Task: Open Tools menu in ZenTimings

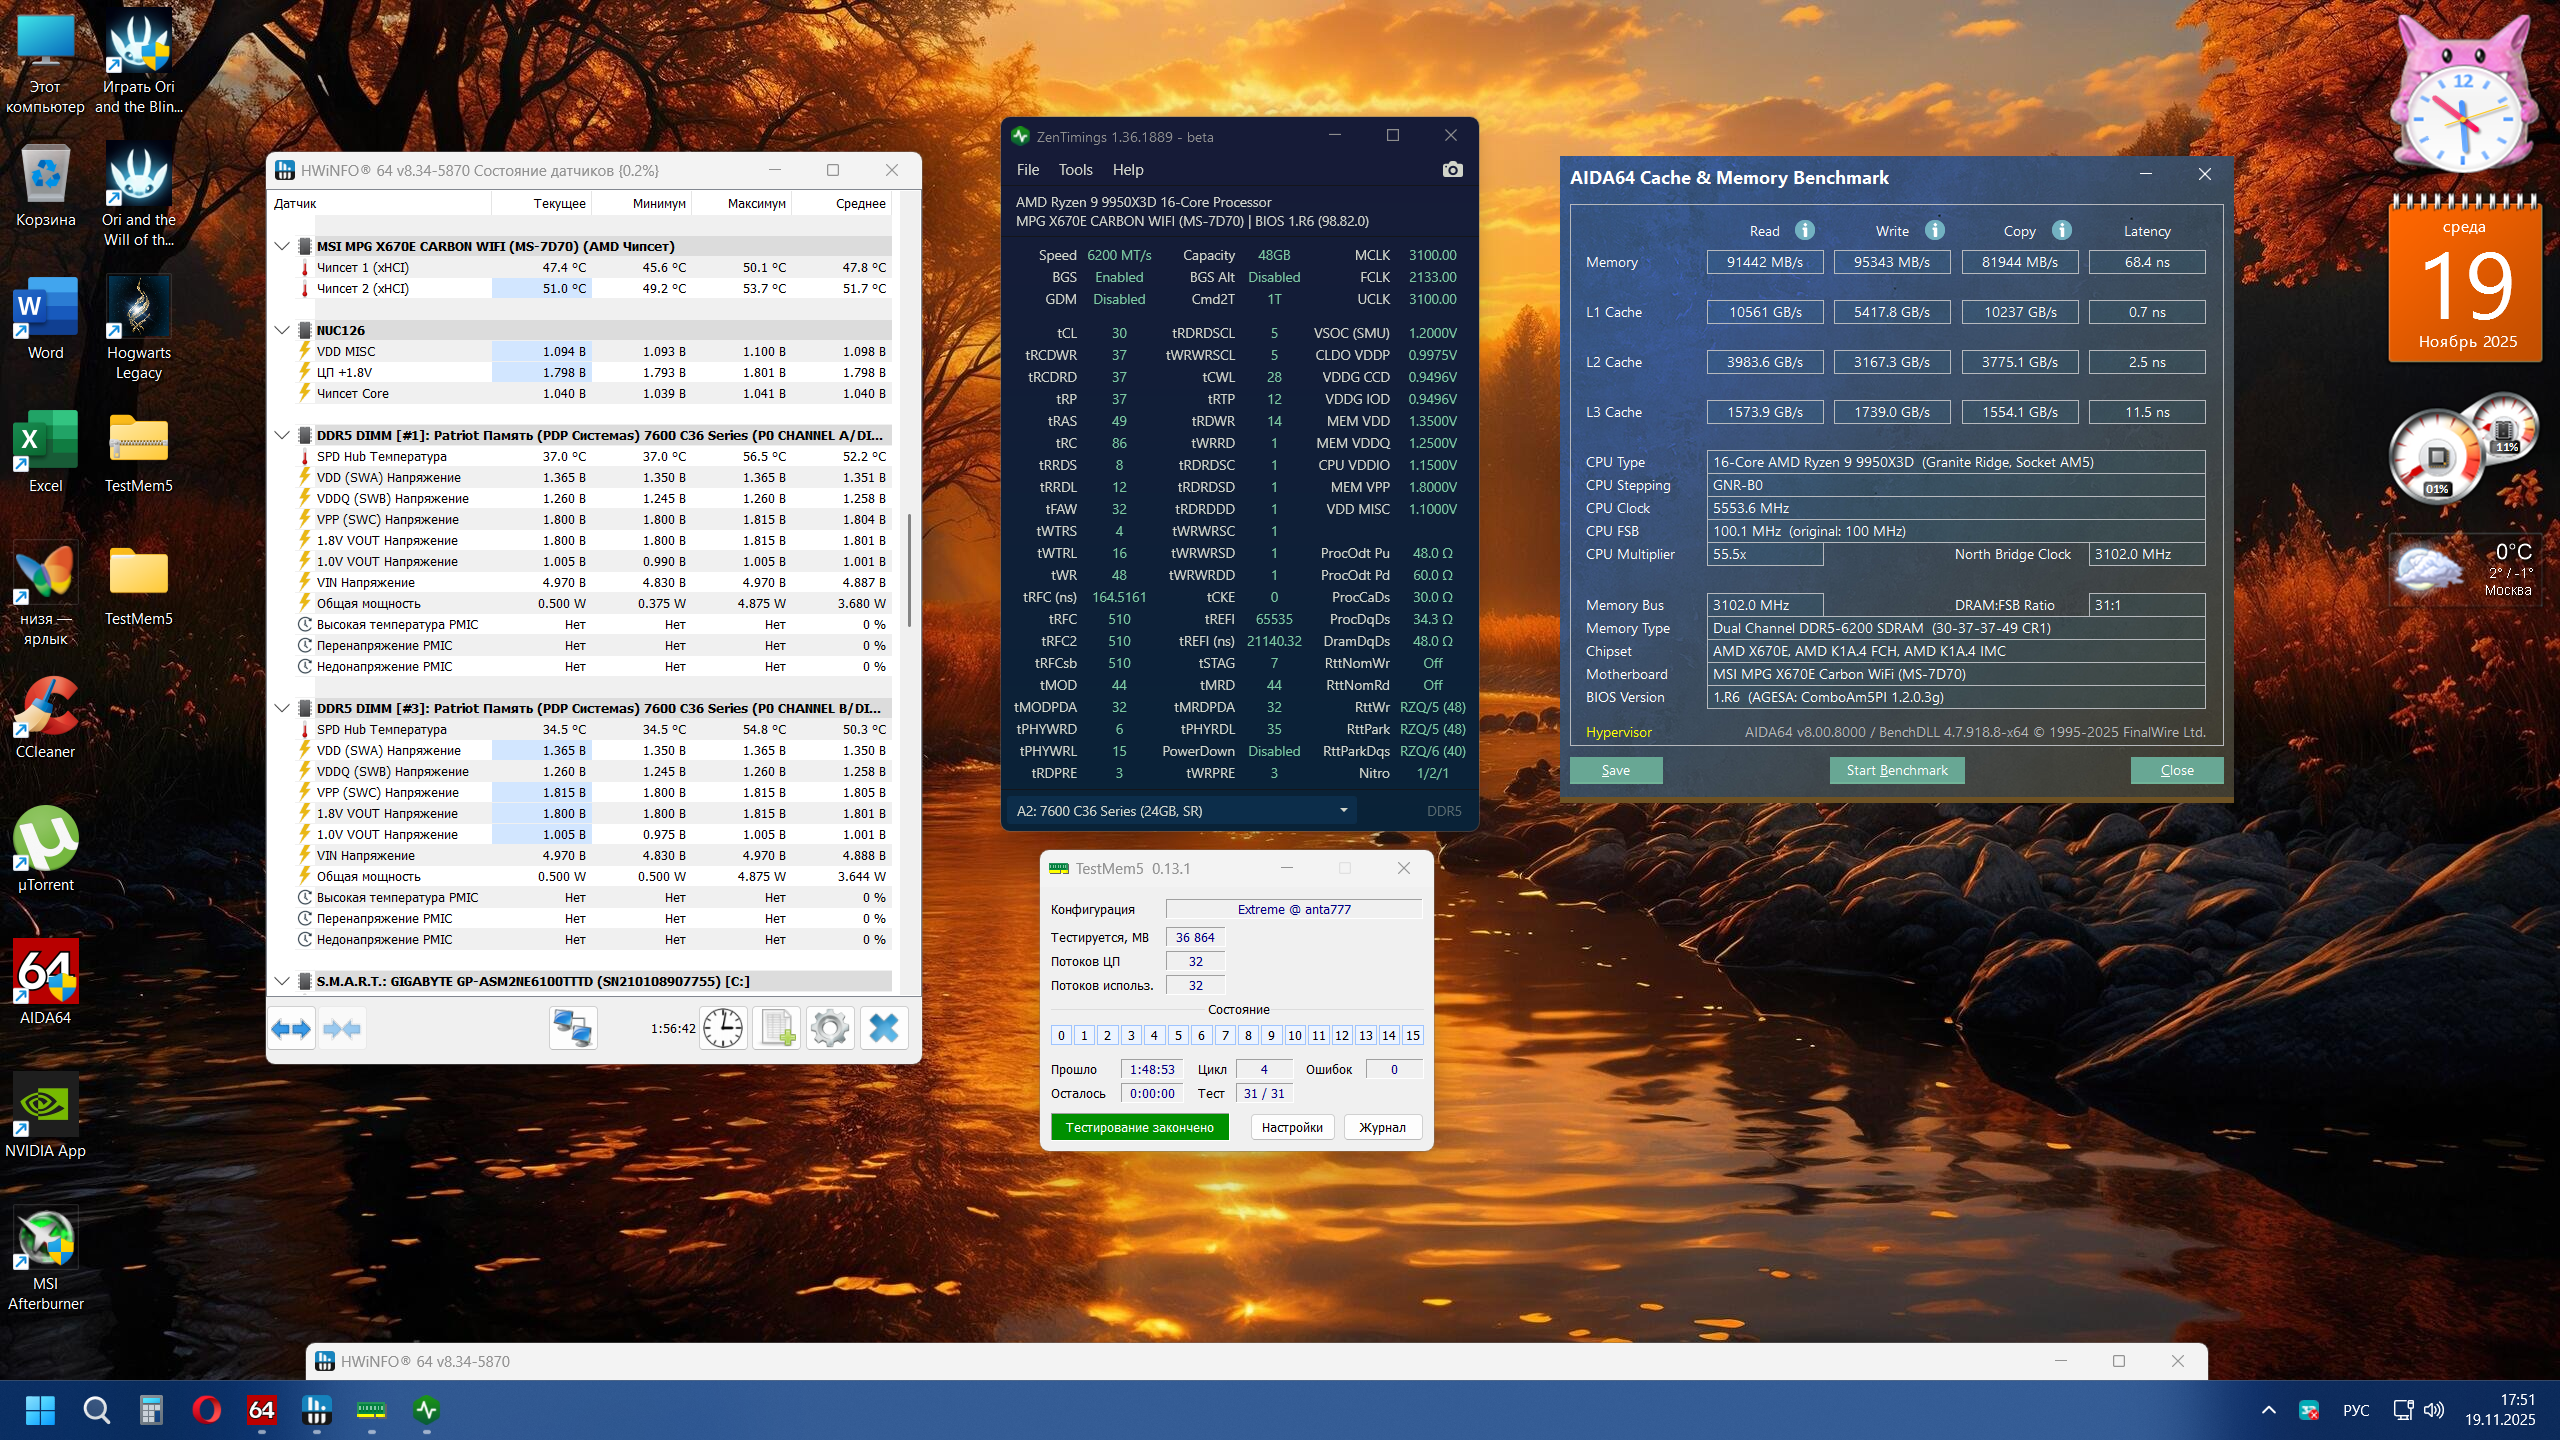Action: (1075, 170)
